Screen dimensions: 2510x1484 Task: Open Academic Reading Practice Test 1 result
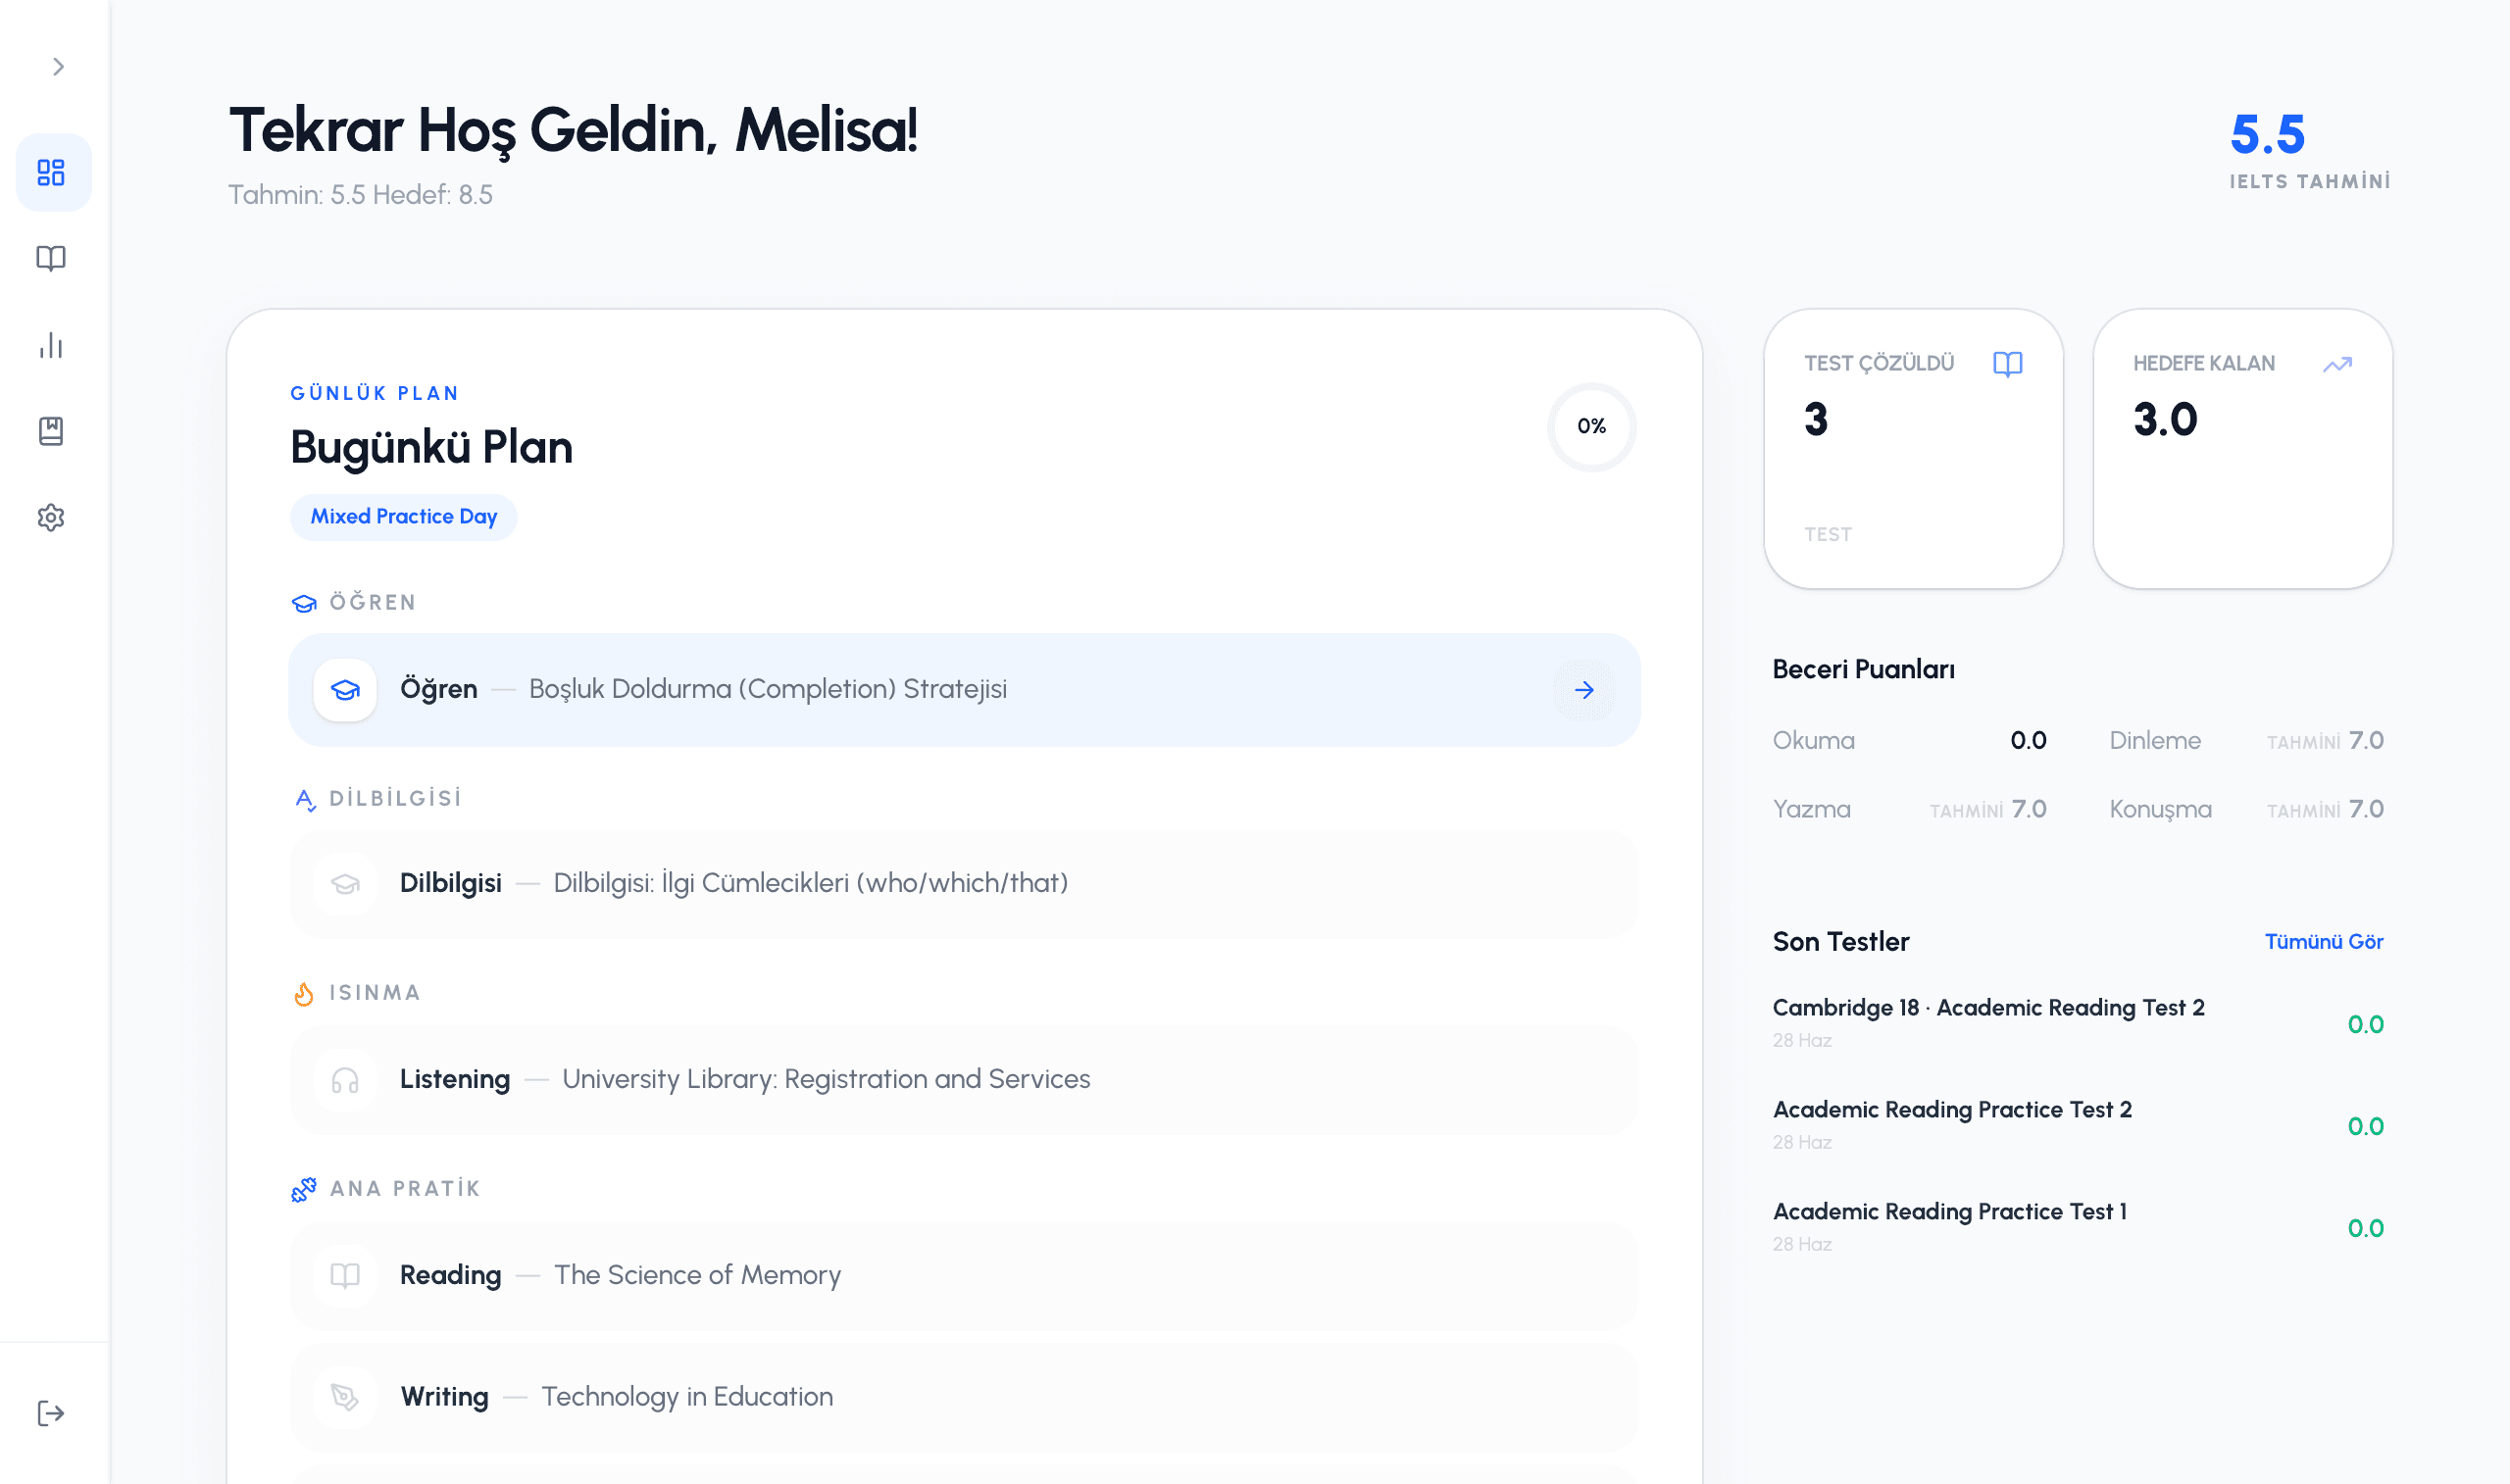click(2077, 1227)
